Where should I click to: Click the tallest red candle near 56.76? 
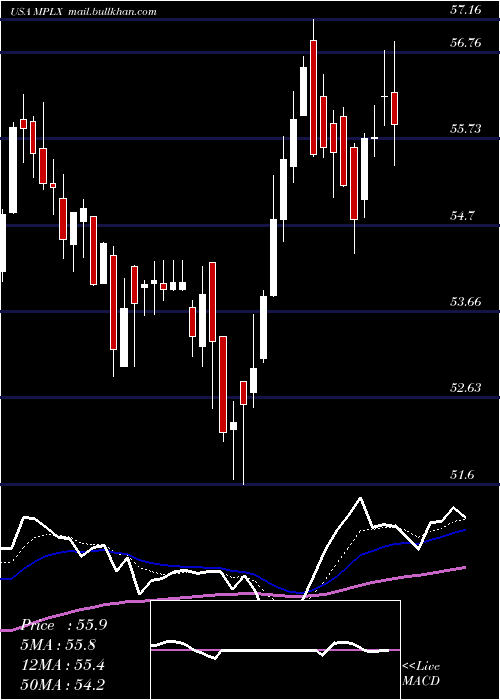point(313,97)
